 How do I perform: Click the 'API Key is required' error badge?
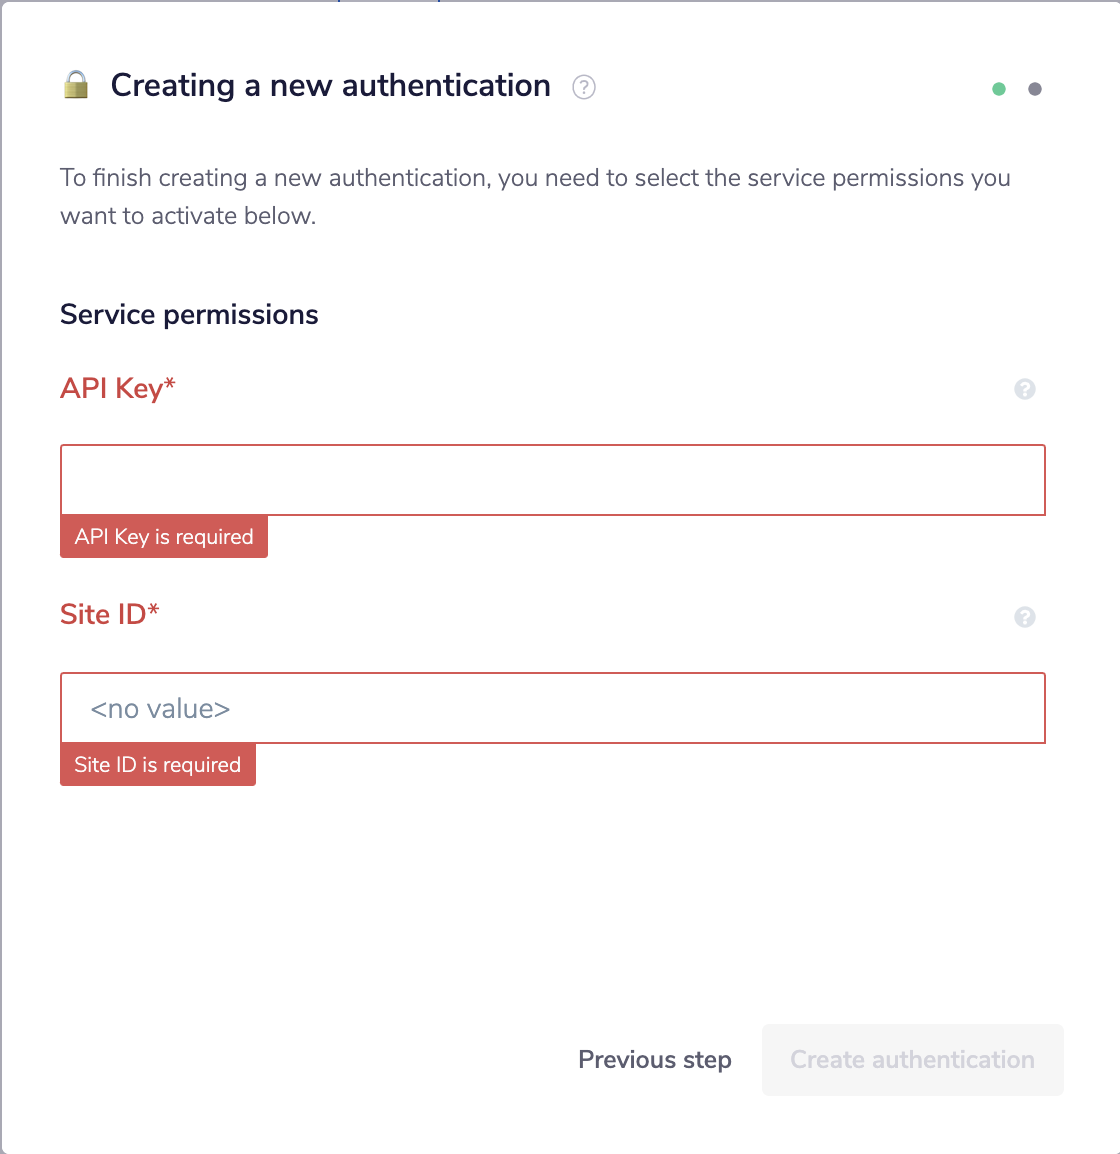pyautogui.click(x=164, y=537)
